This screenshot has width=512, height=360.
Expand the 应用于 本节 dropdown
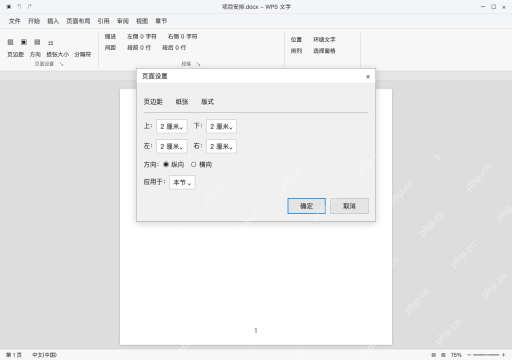[x=182, y=182]
